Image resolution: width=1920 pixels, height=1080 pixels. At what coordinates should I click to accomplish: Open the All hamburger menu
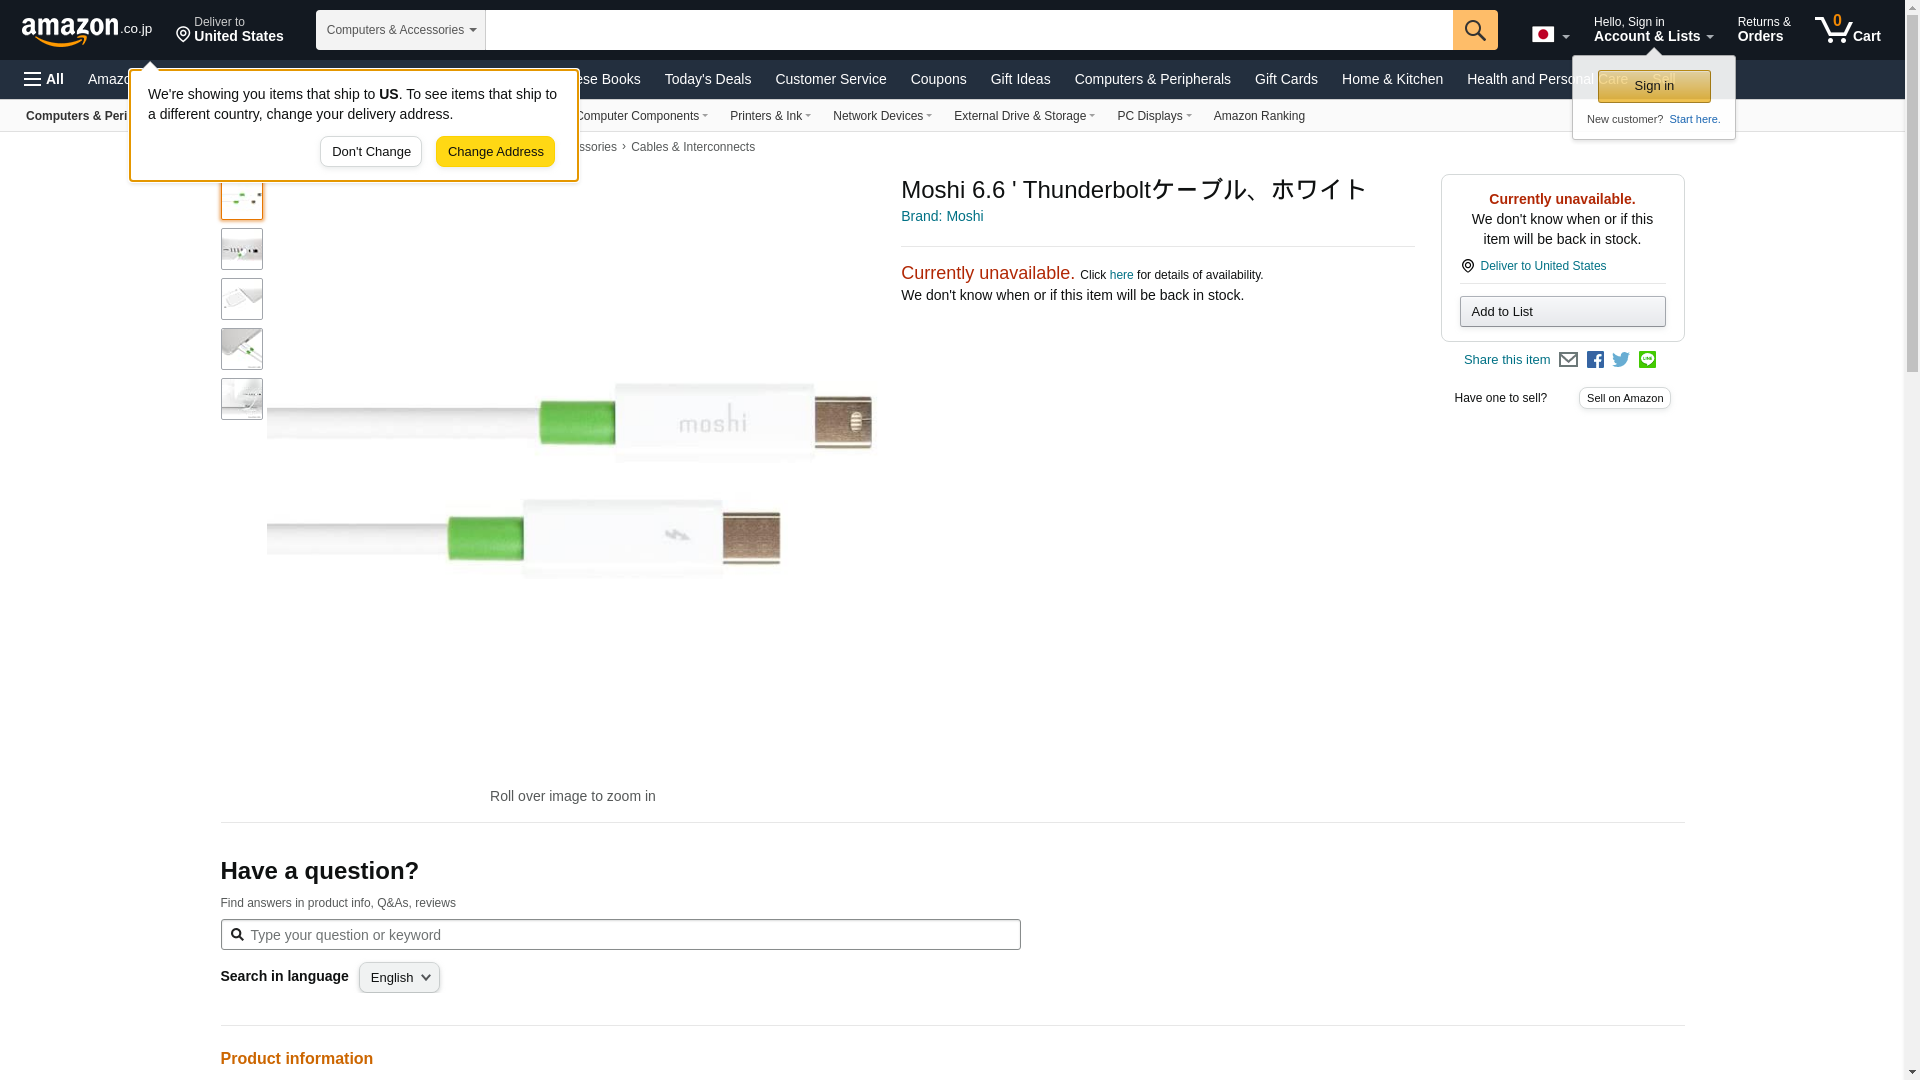[x=44, y=79]
